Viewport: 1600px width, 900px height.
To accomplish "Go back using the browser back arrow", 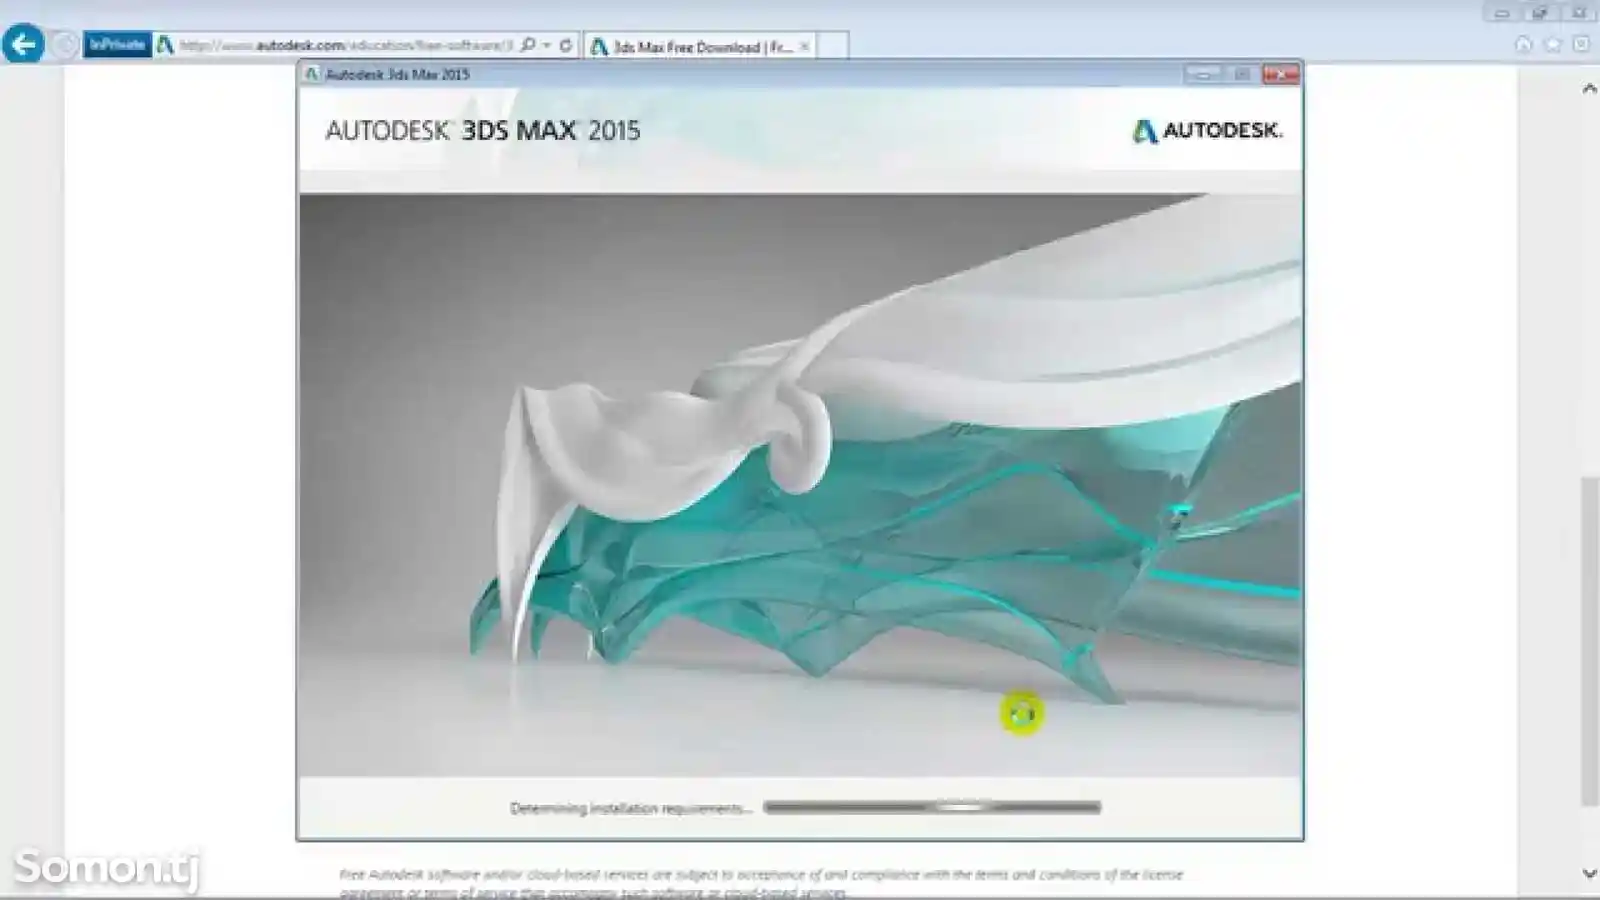I will click(23, 44).
